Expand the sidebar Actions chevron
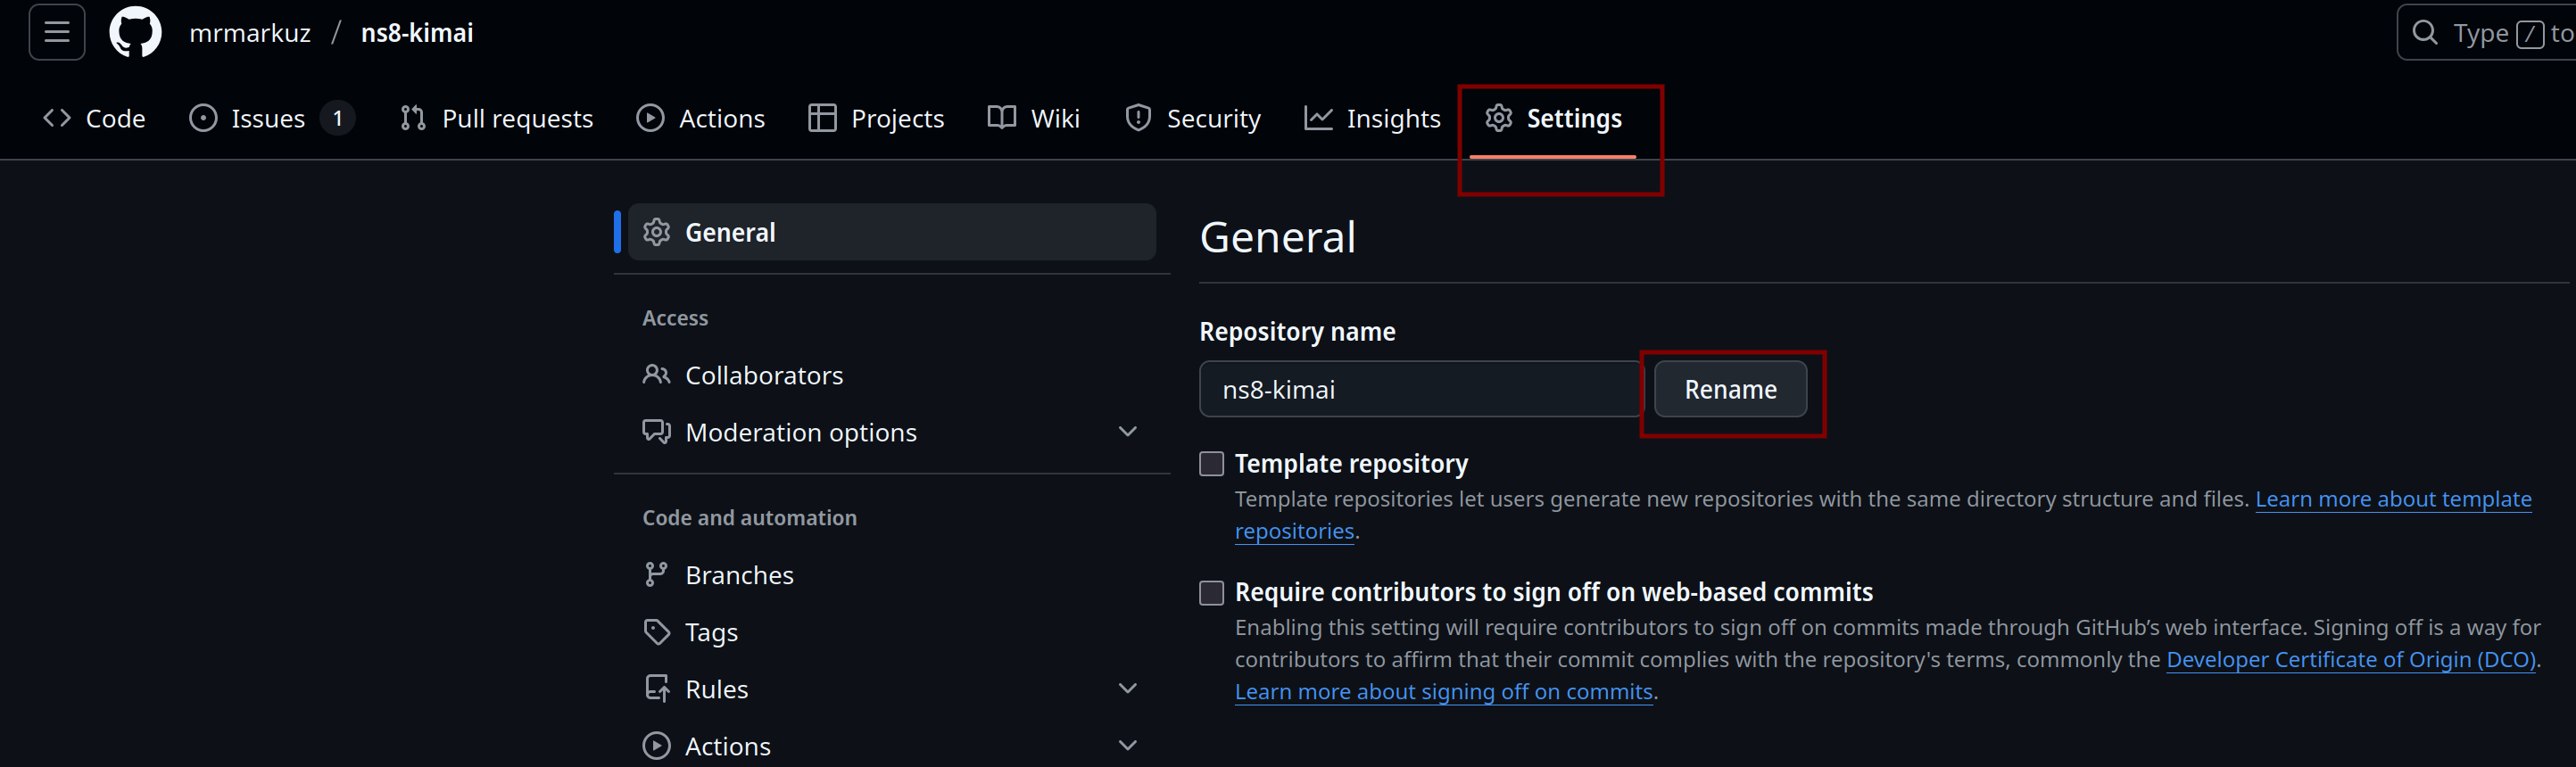Viewport: 2576px width, 767px height. coord(1127,746)
